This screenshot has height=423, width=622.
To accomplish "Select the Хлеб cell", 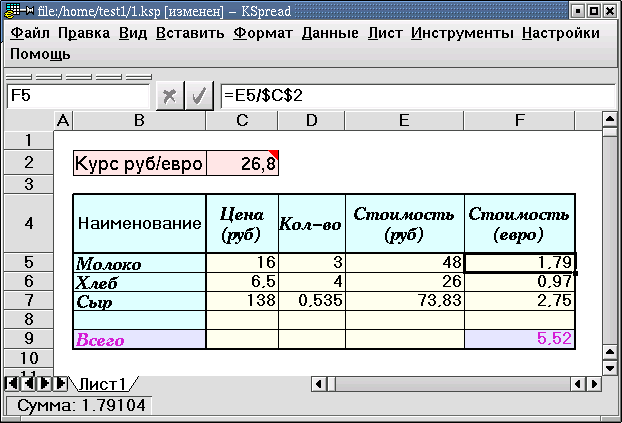I will pos(140,282).
